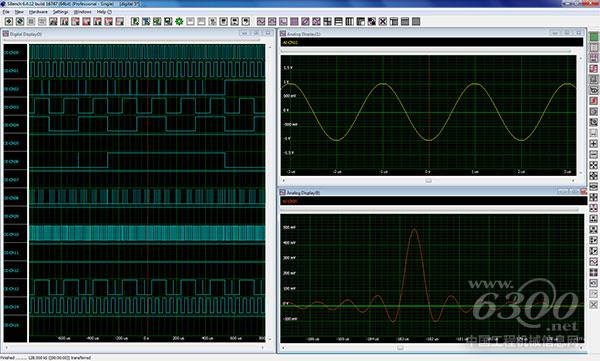Open the Windows menu

(x=83, y=12)
